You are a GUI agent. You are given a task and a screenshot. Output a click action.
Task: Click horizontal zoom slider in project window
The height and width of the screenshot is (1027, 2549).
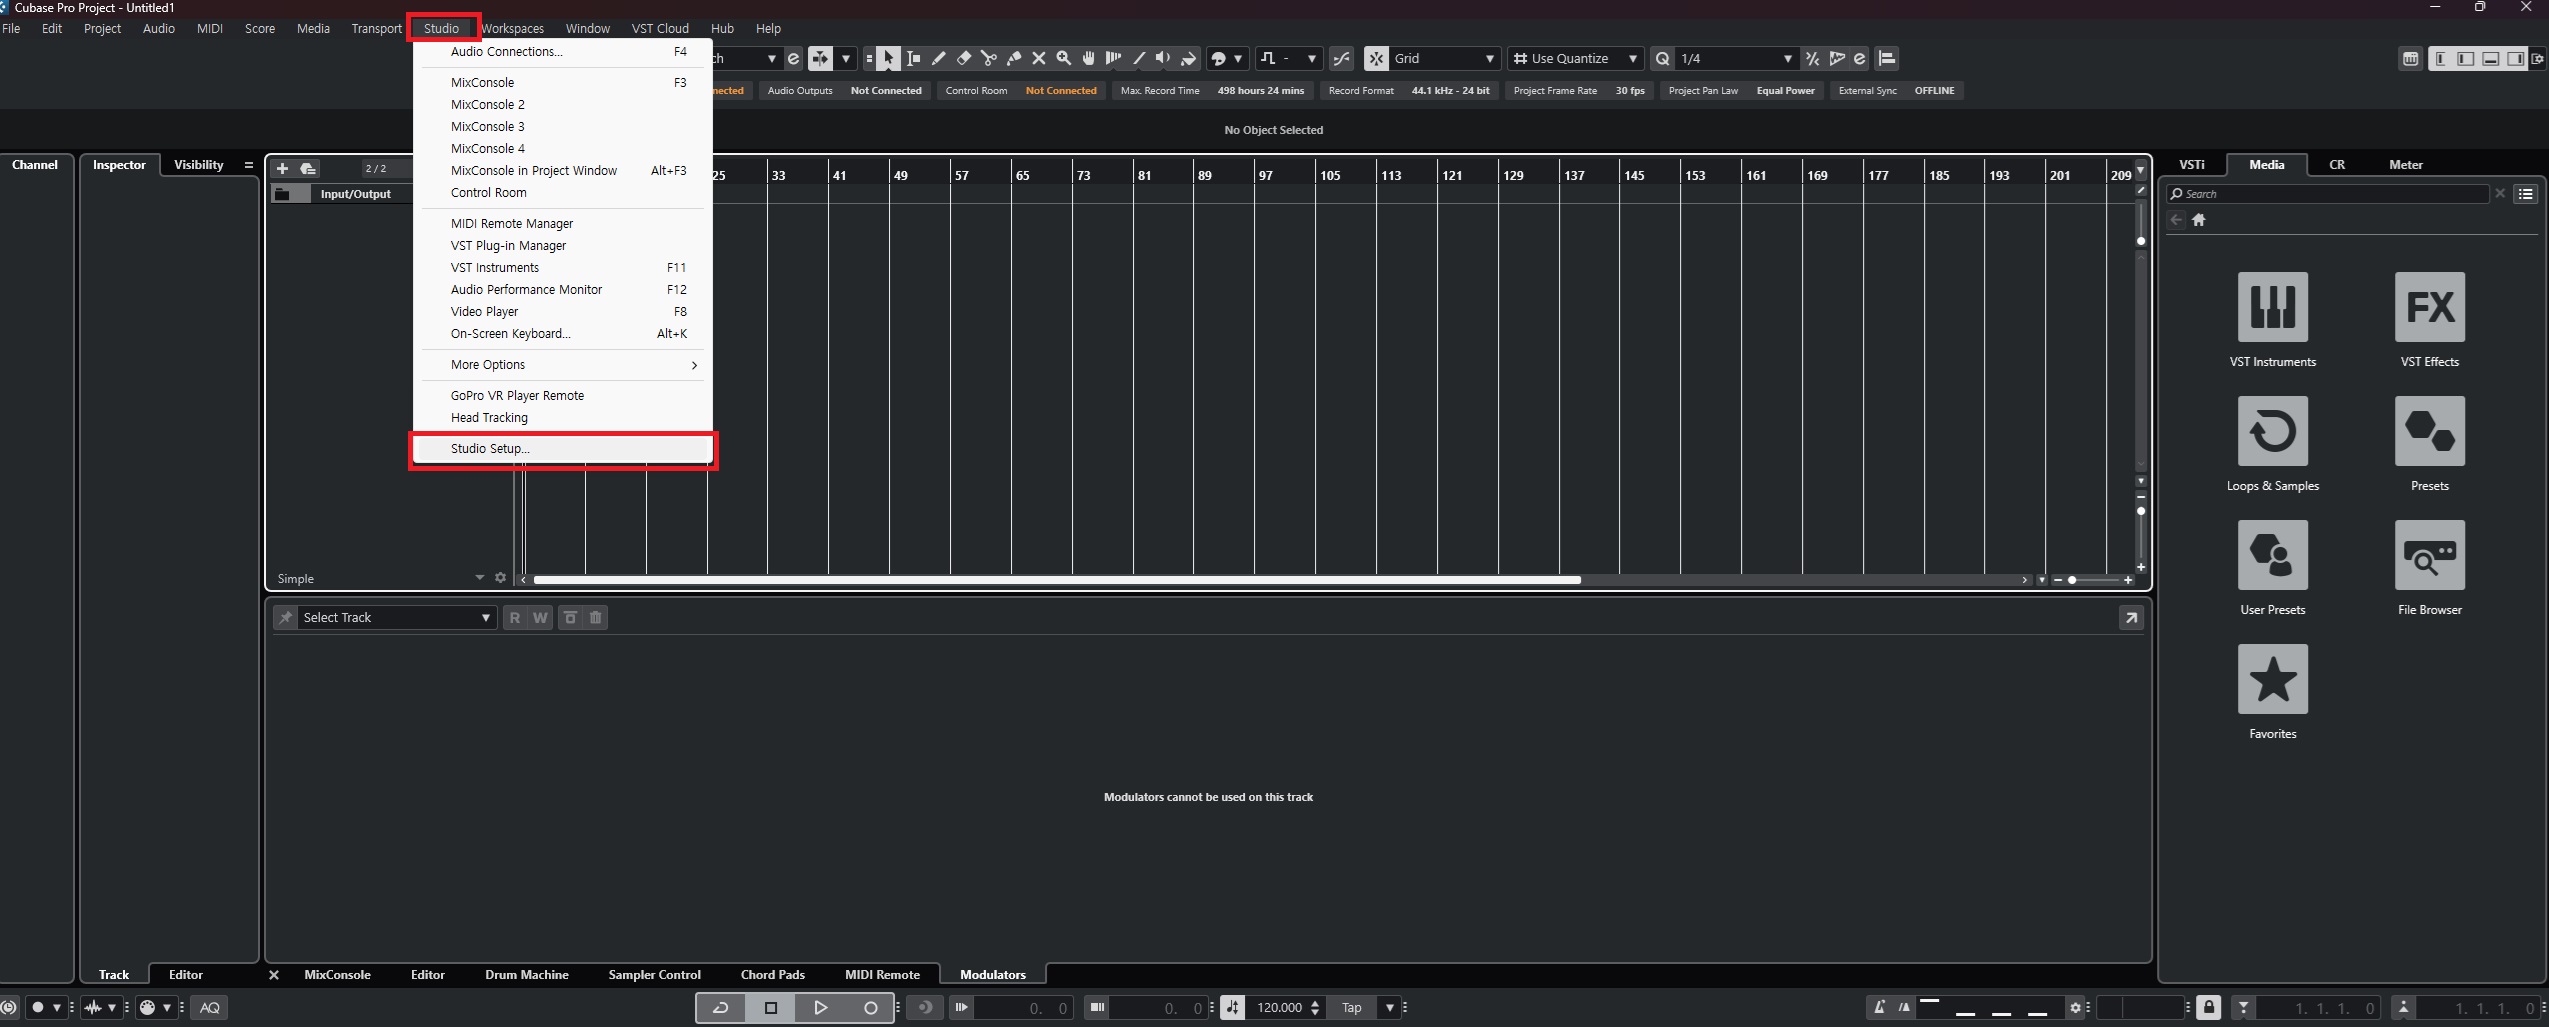2092,580
